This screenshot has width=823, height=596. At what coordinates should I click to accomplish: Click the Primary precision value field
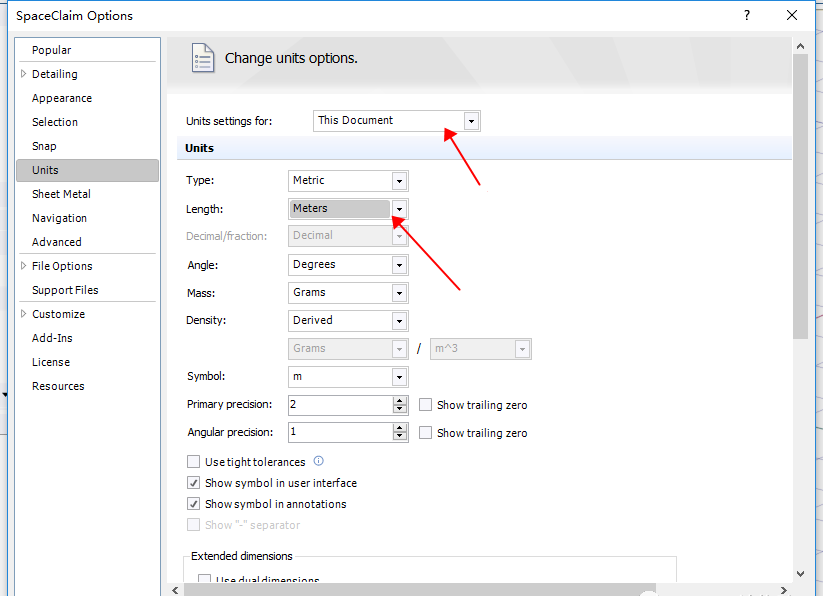coord(340,405)
